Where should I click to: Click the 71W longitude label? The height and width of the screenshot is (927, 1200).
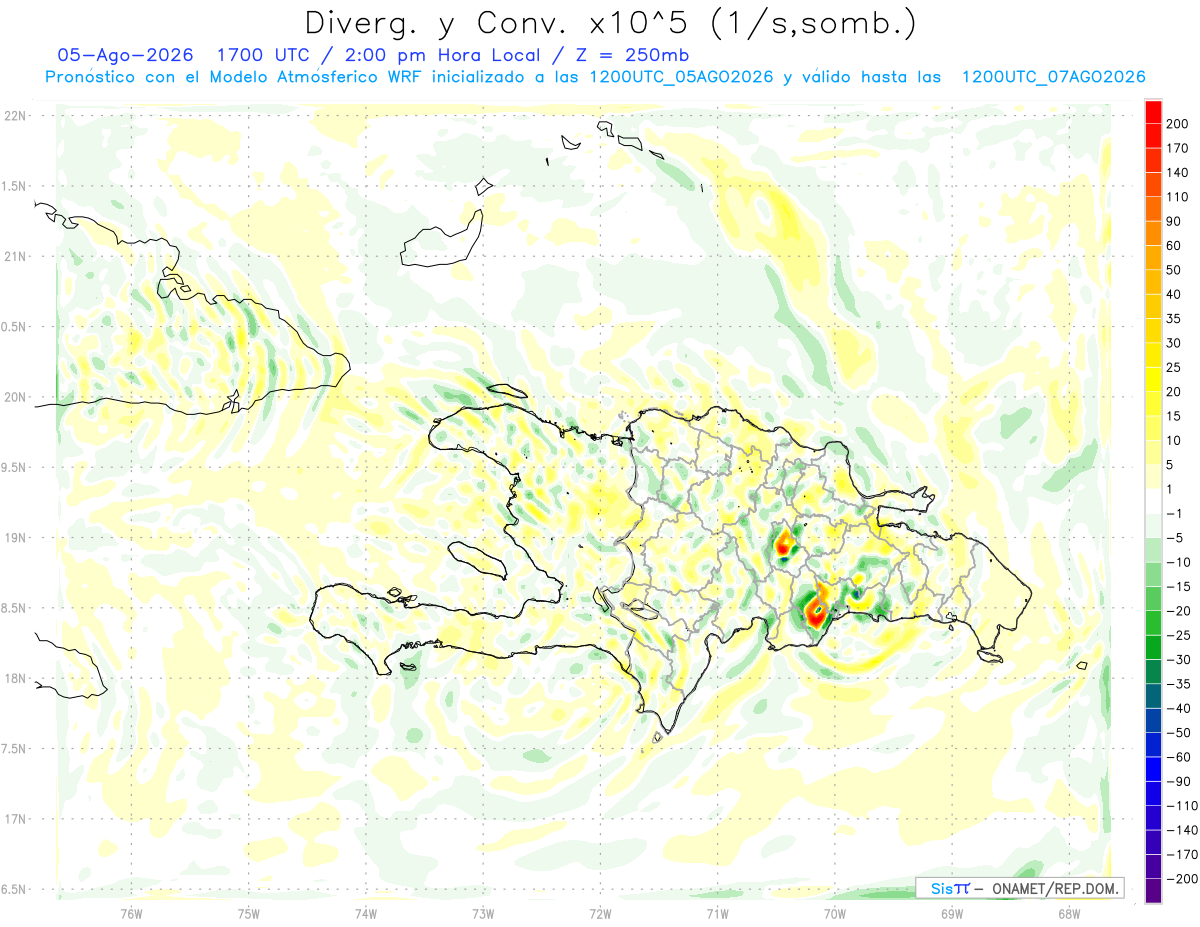(x=717, y=913)
